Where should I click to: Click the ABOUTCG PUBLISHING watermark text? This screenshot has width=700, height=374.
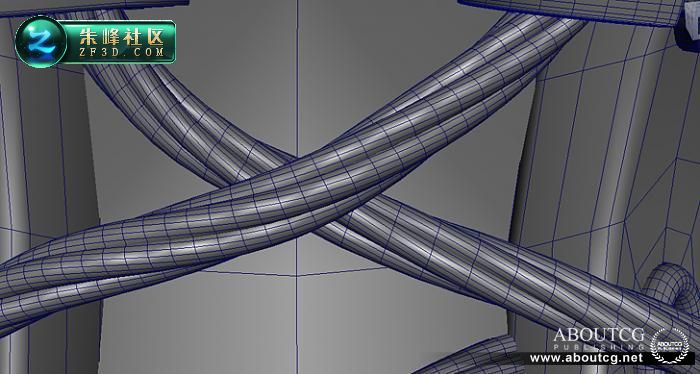(x=599, y=339)
